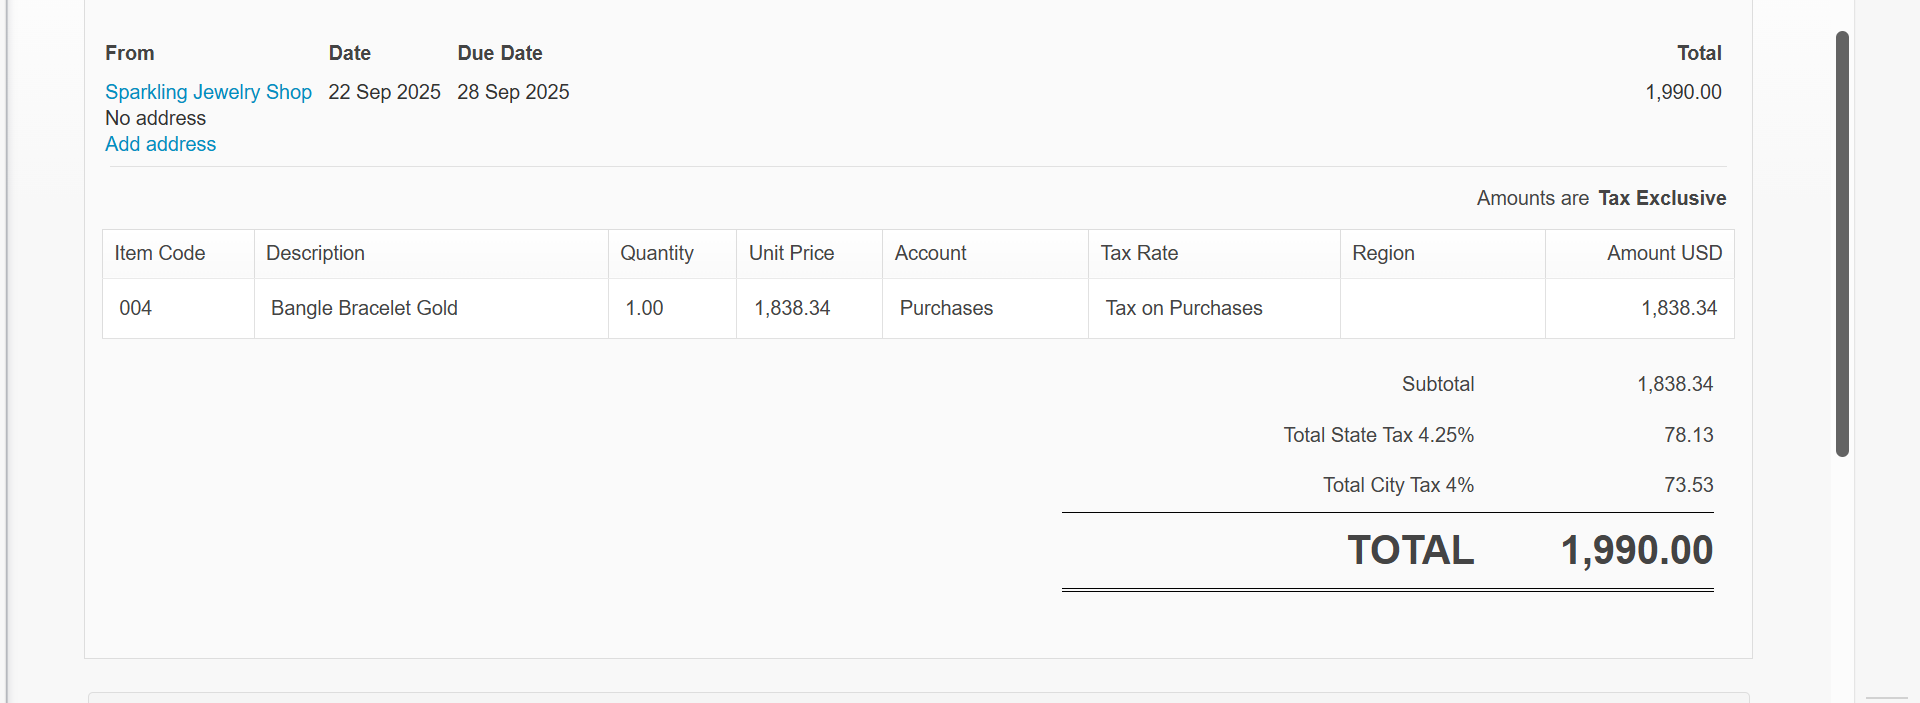Click the Bangle Bracelet Gold description cell
Viewport: 1920px width, 703px height.
(364, 308)
